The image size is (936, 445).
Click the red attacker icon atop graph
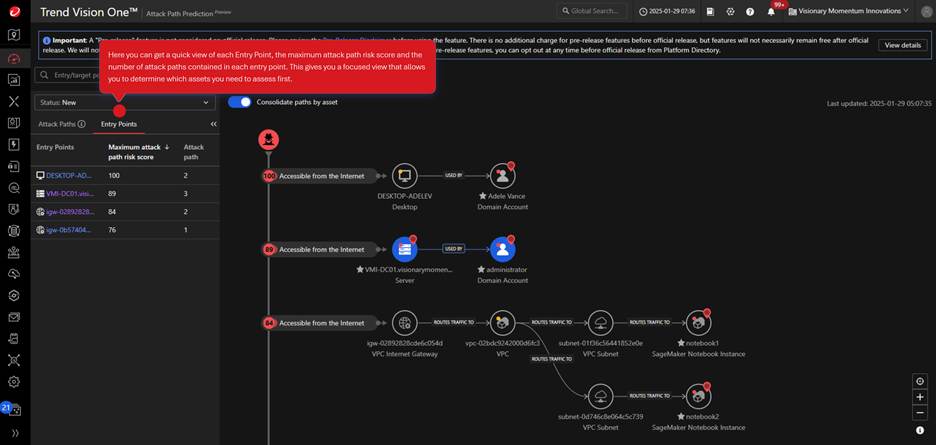coord(269,140)
